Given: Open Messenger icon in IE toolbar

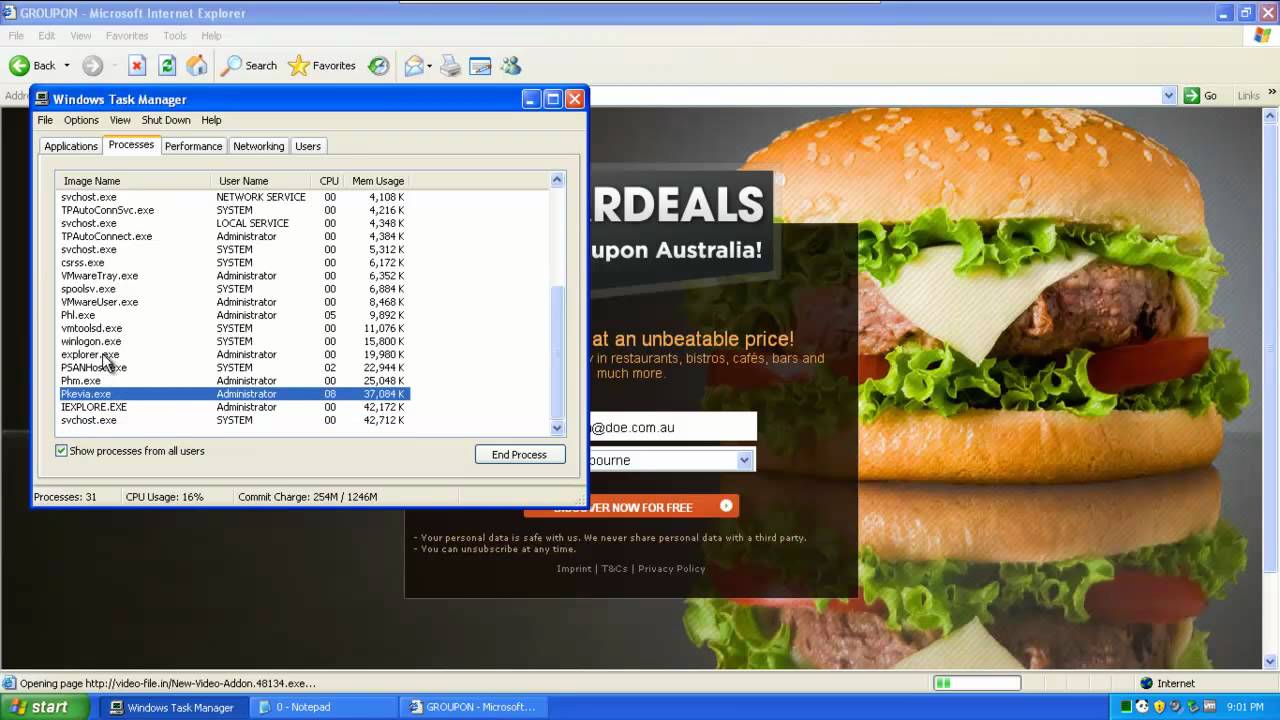Looking at the screenshot, I should click(511, 66).
